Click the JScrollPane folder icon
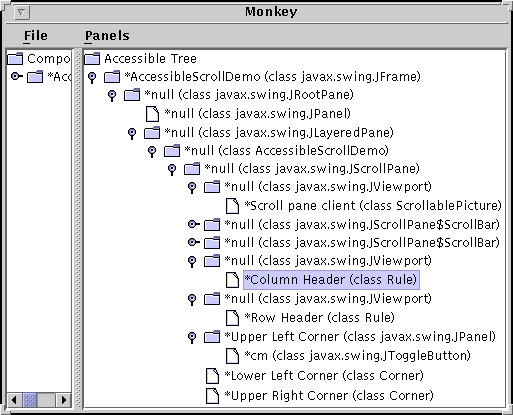The image size is (513, 415). point(192,169)
